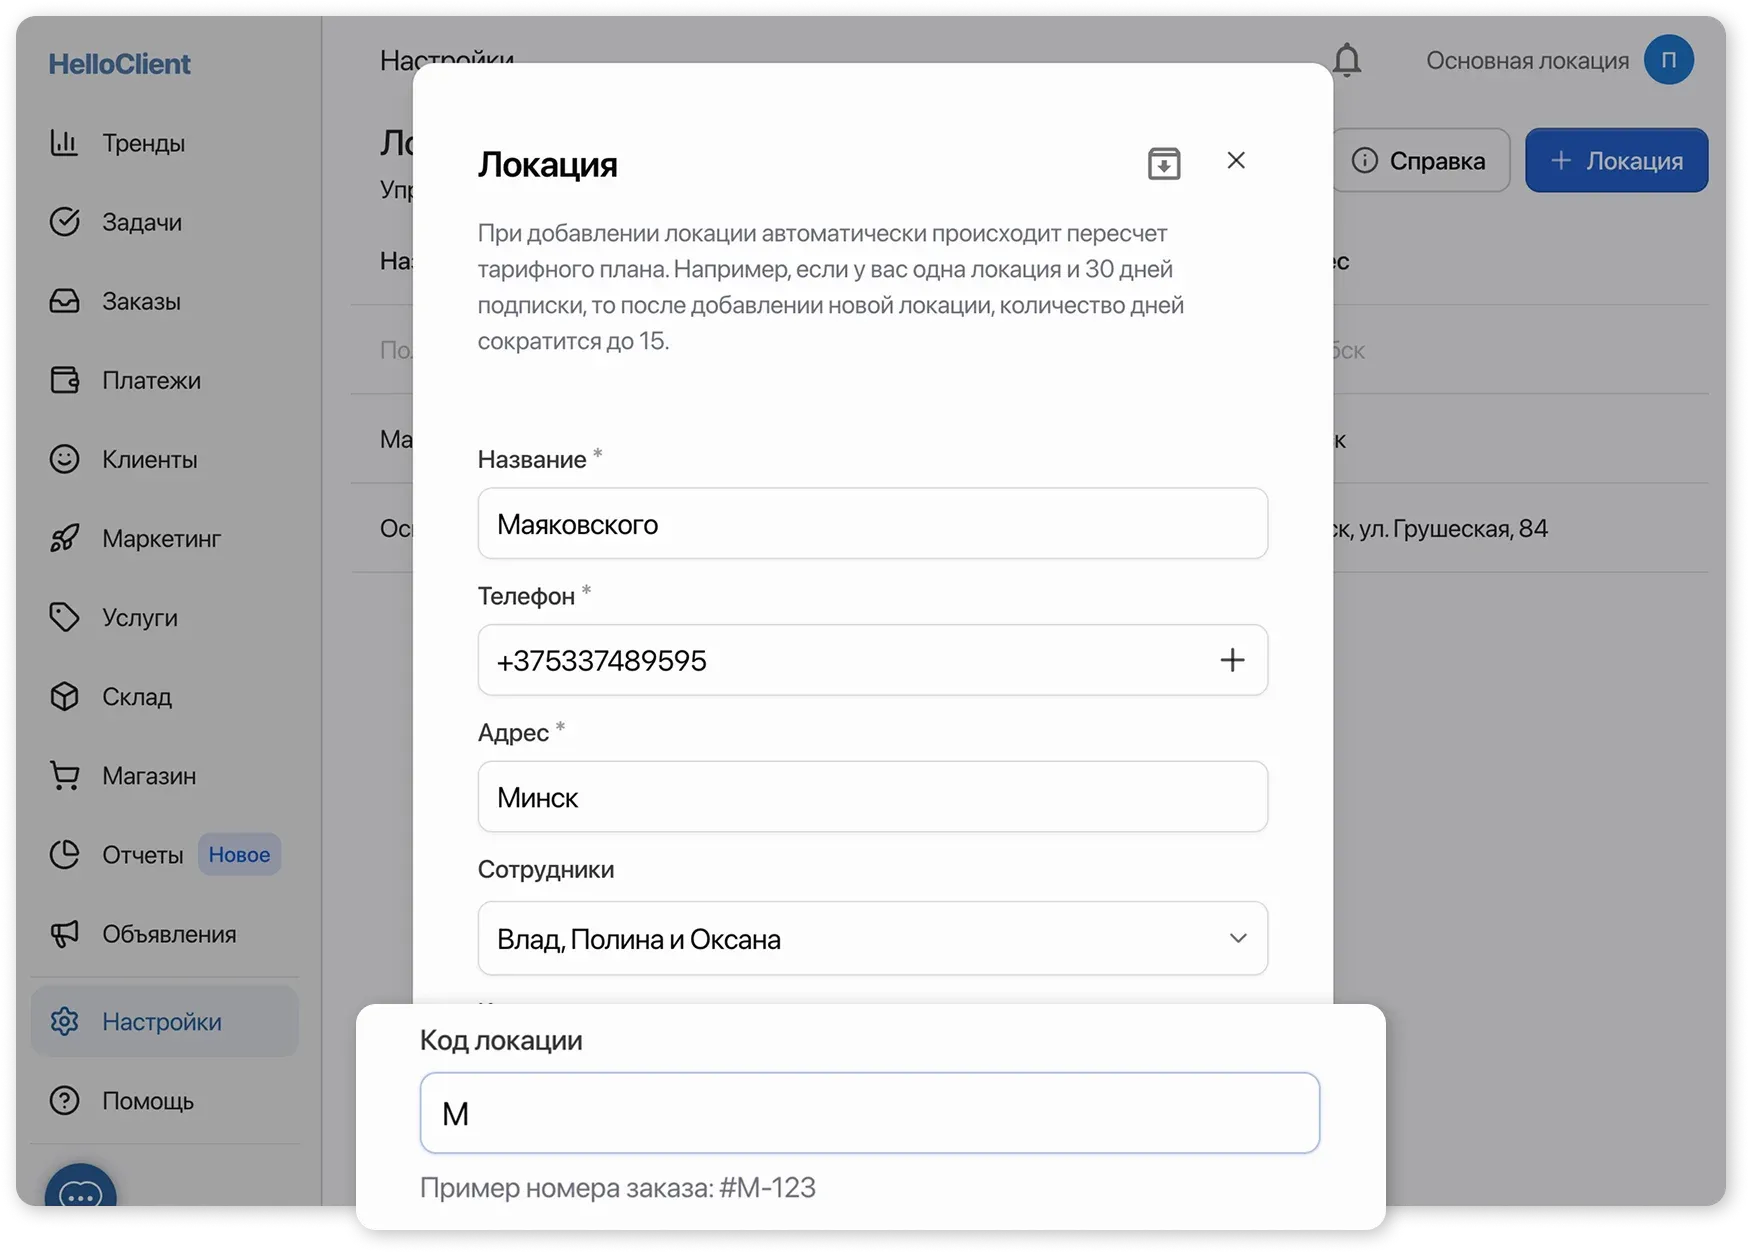Go to Заказы section
The image size is (1750, 1254).
tap(141, 301)
